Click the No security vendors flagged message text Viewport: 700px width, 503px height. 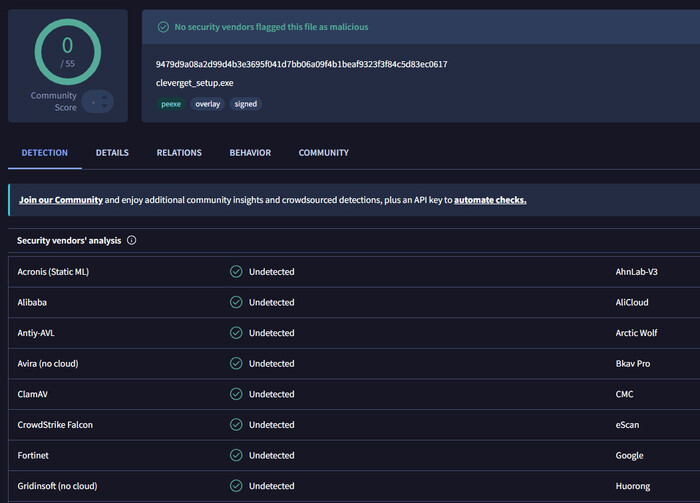tap(271, 27)
